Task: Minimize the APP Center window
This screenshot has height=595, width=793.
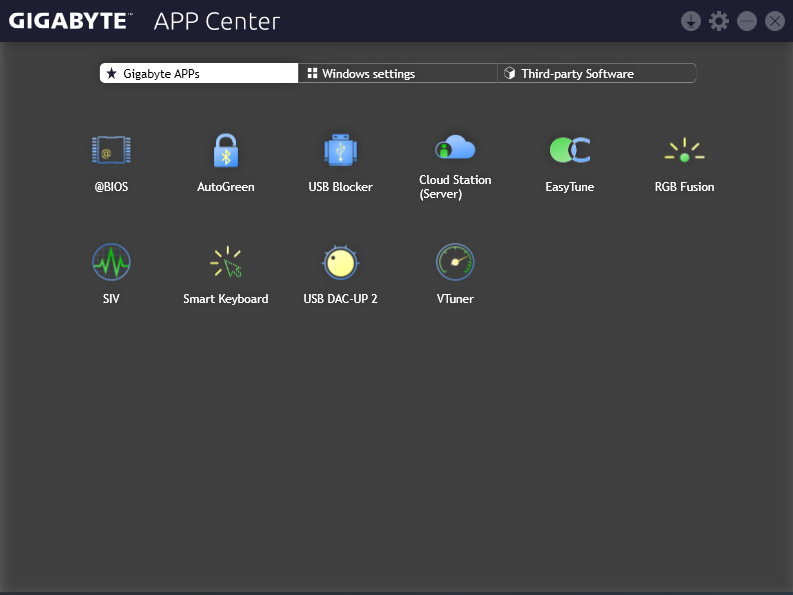Action: pyautogui.click(x=747, y=21)
